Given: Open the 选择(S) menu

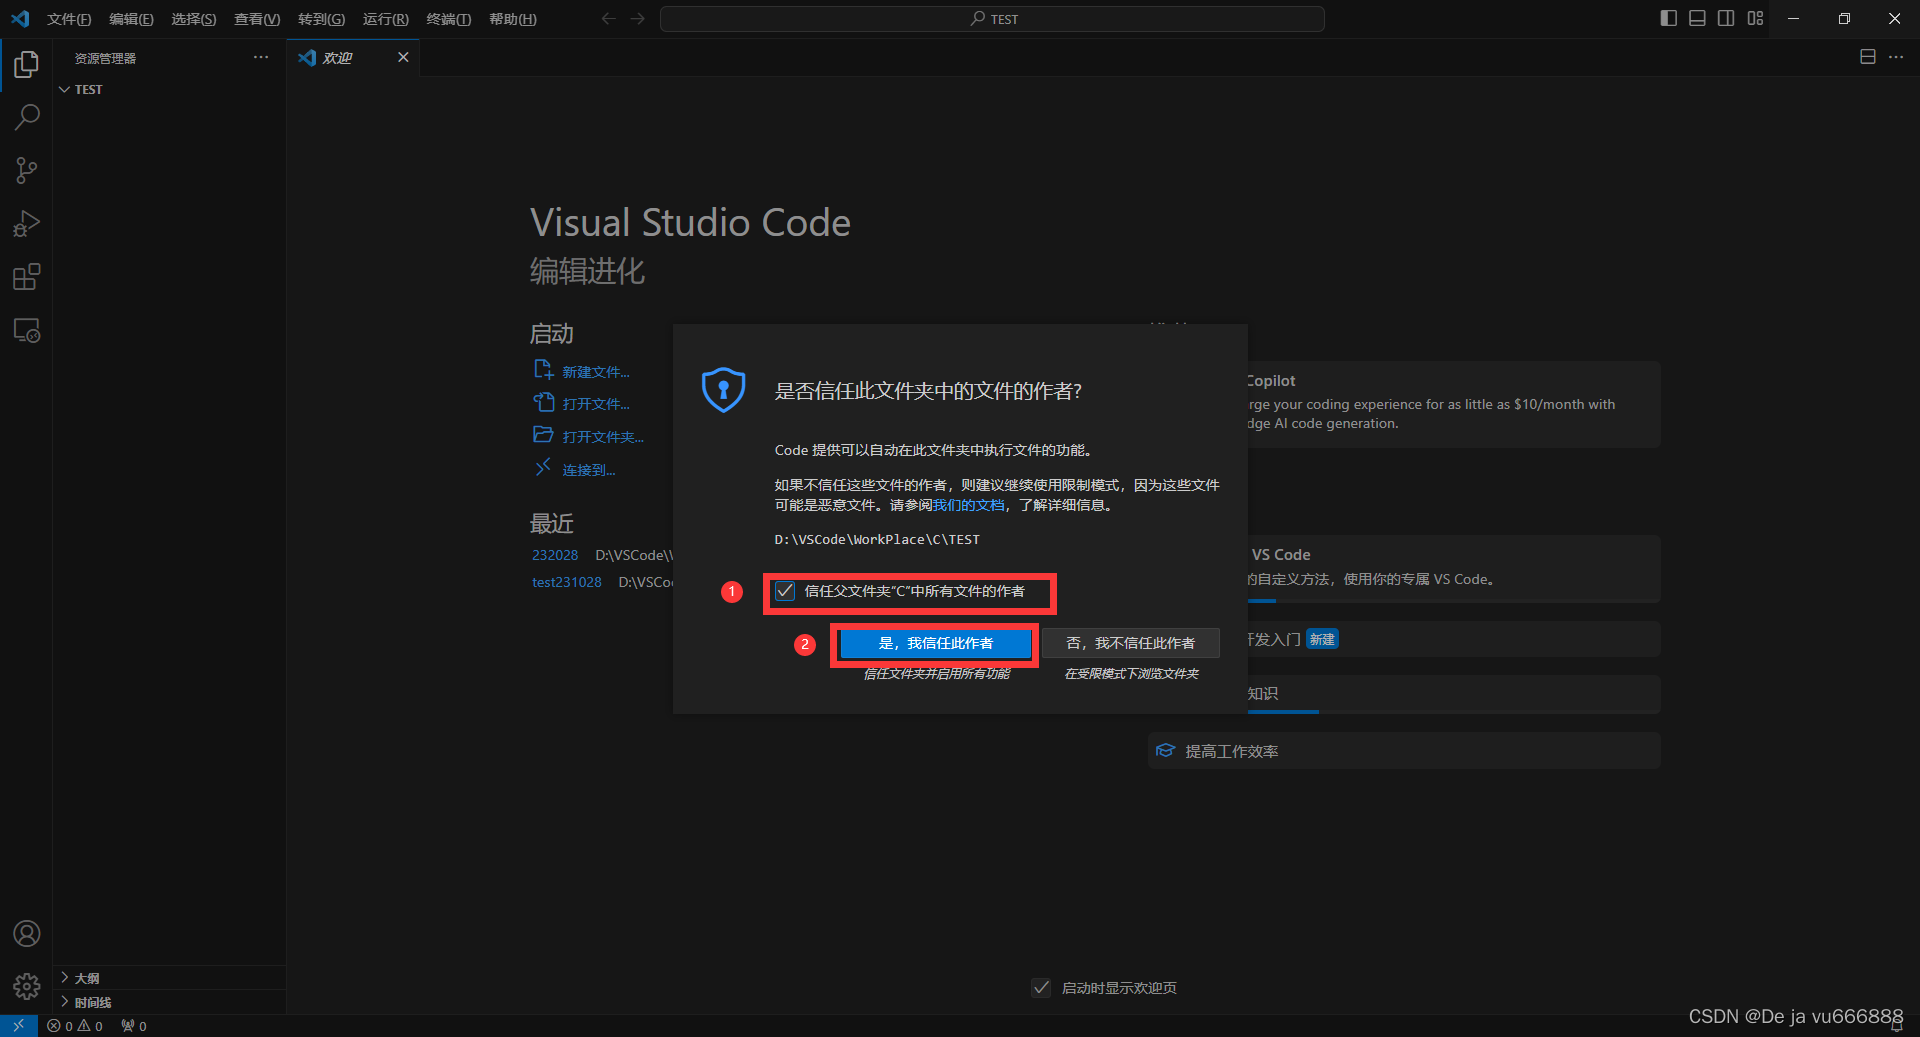Looking at the screenshot, I should (193, 19).
